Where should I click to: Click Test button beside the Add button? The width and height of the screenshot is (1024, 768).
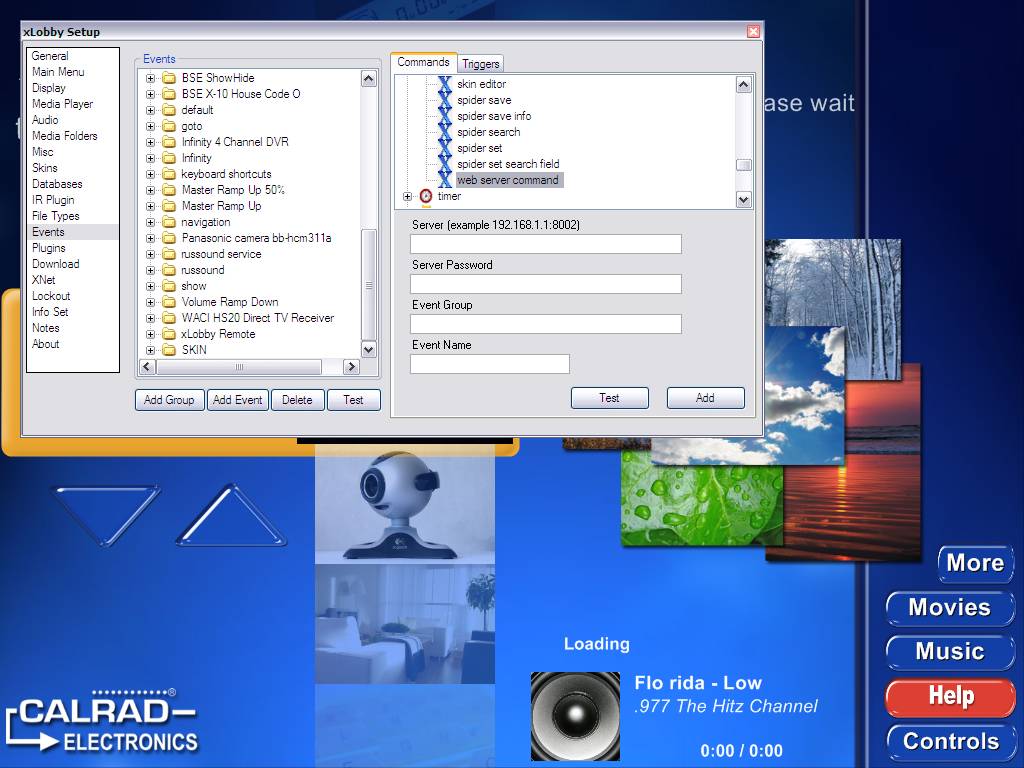(609, 398)
